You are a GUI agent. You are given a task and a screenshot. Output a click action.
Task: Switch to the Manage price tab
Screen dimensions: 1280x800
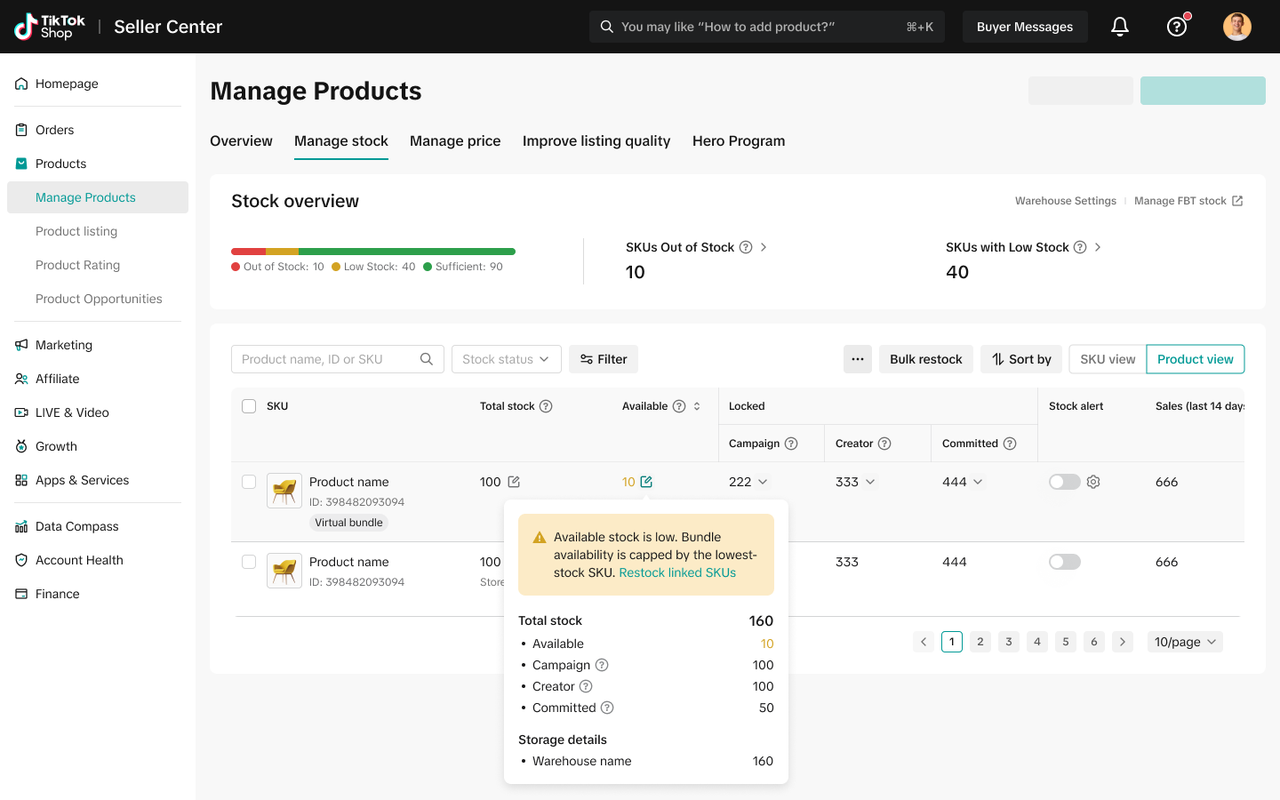point(455,141)
